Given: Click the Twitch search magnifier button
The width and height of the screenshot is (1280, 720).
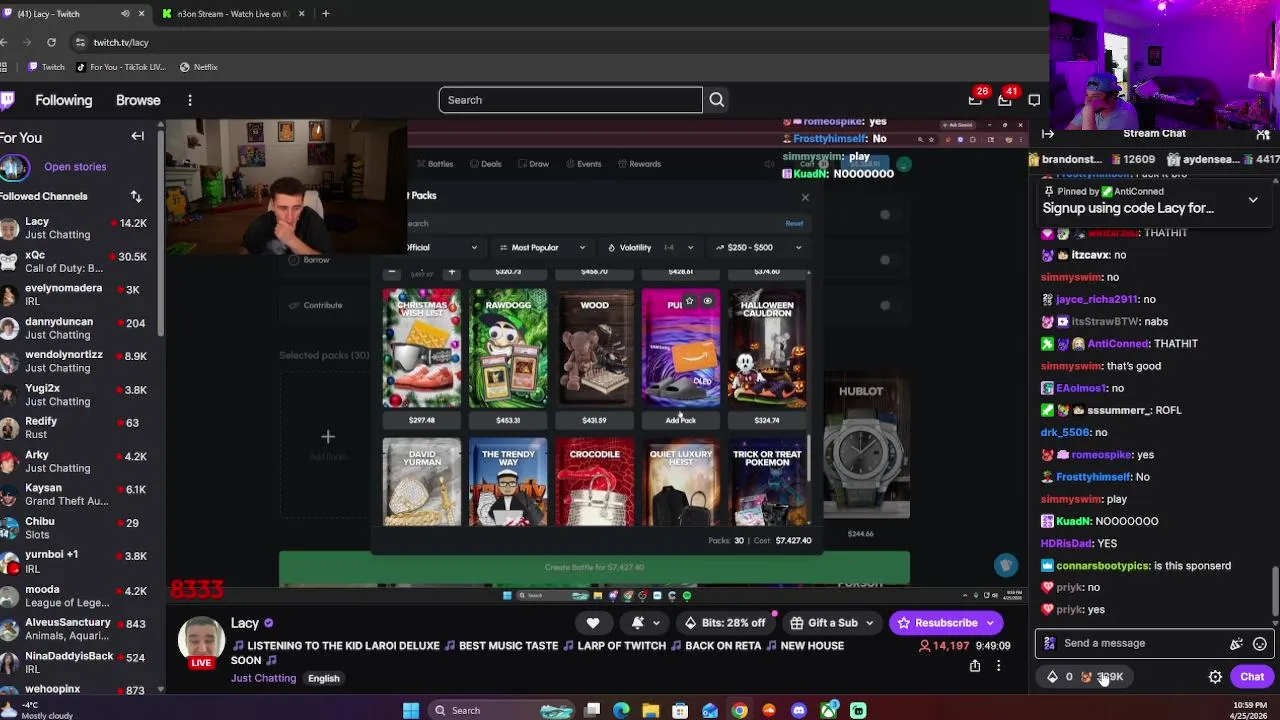Looking at the screenshot, I should (x=717, y=100).
